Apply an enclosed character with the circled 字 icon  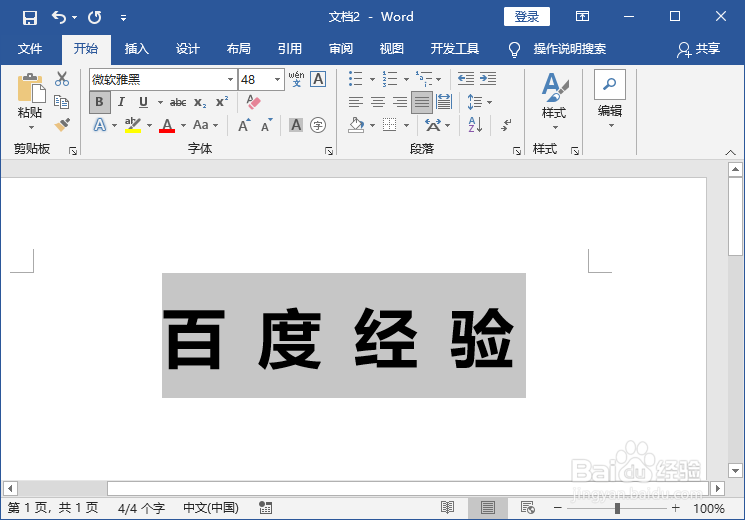click(318, 125)
